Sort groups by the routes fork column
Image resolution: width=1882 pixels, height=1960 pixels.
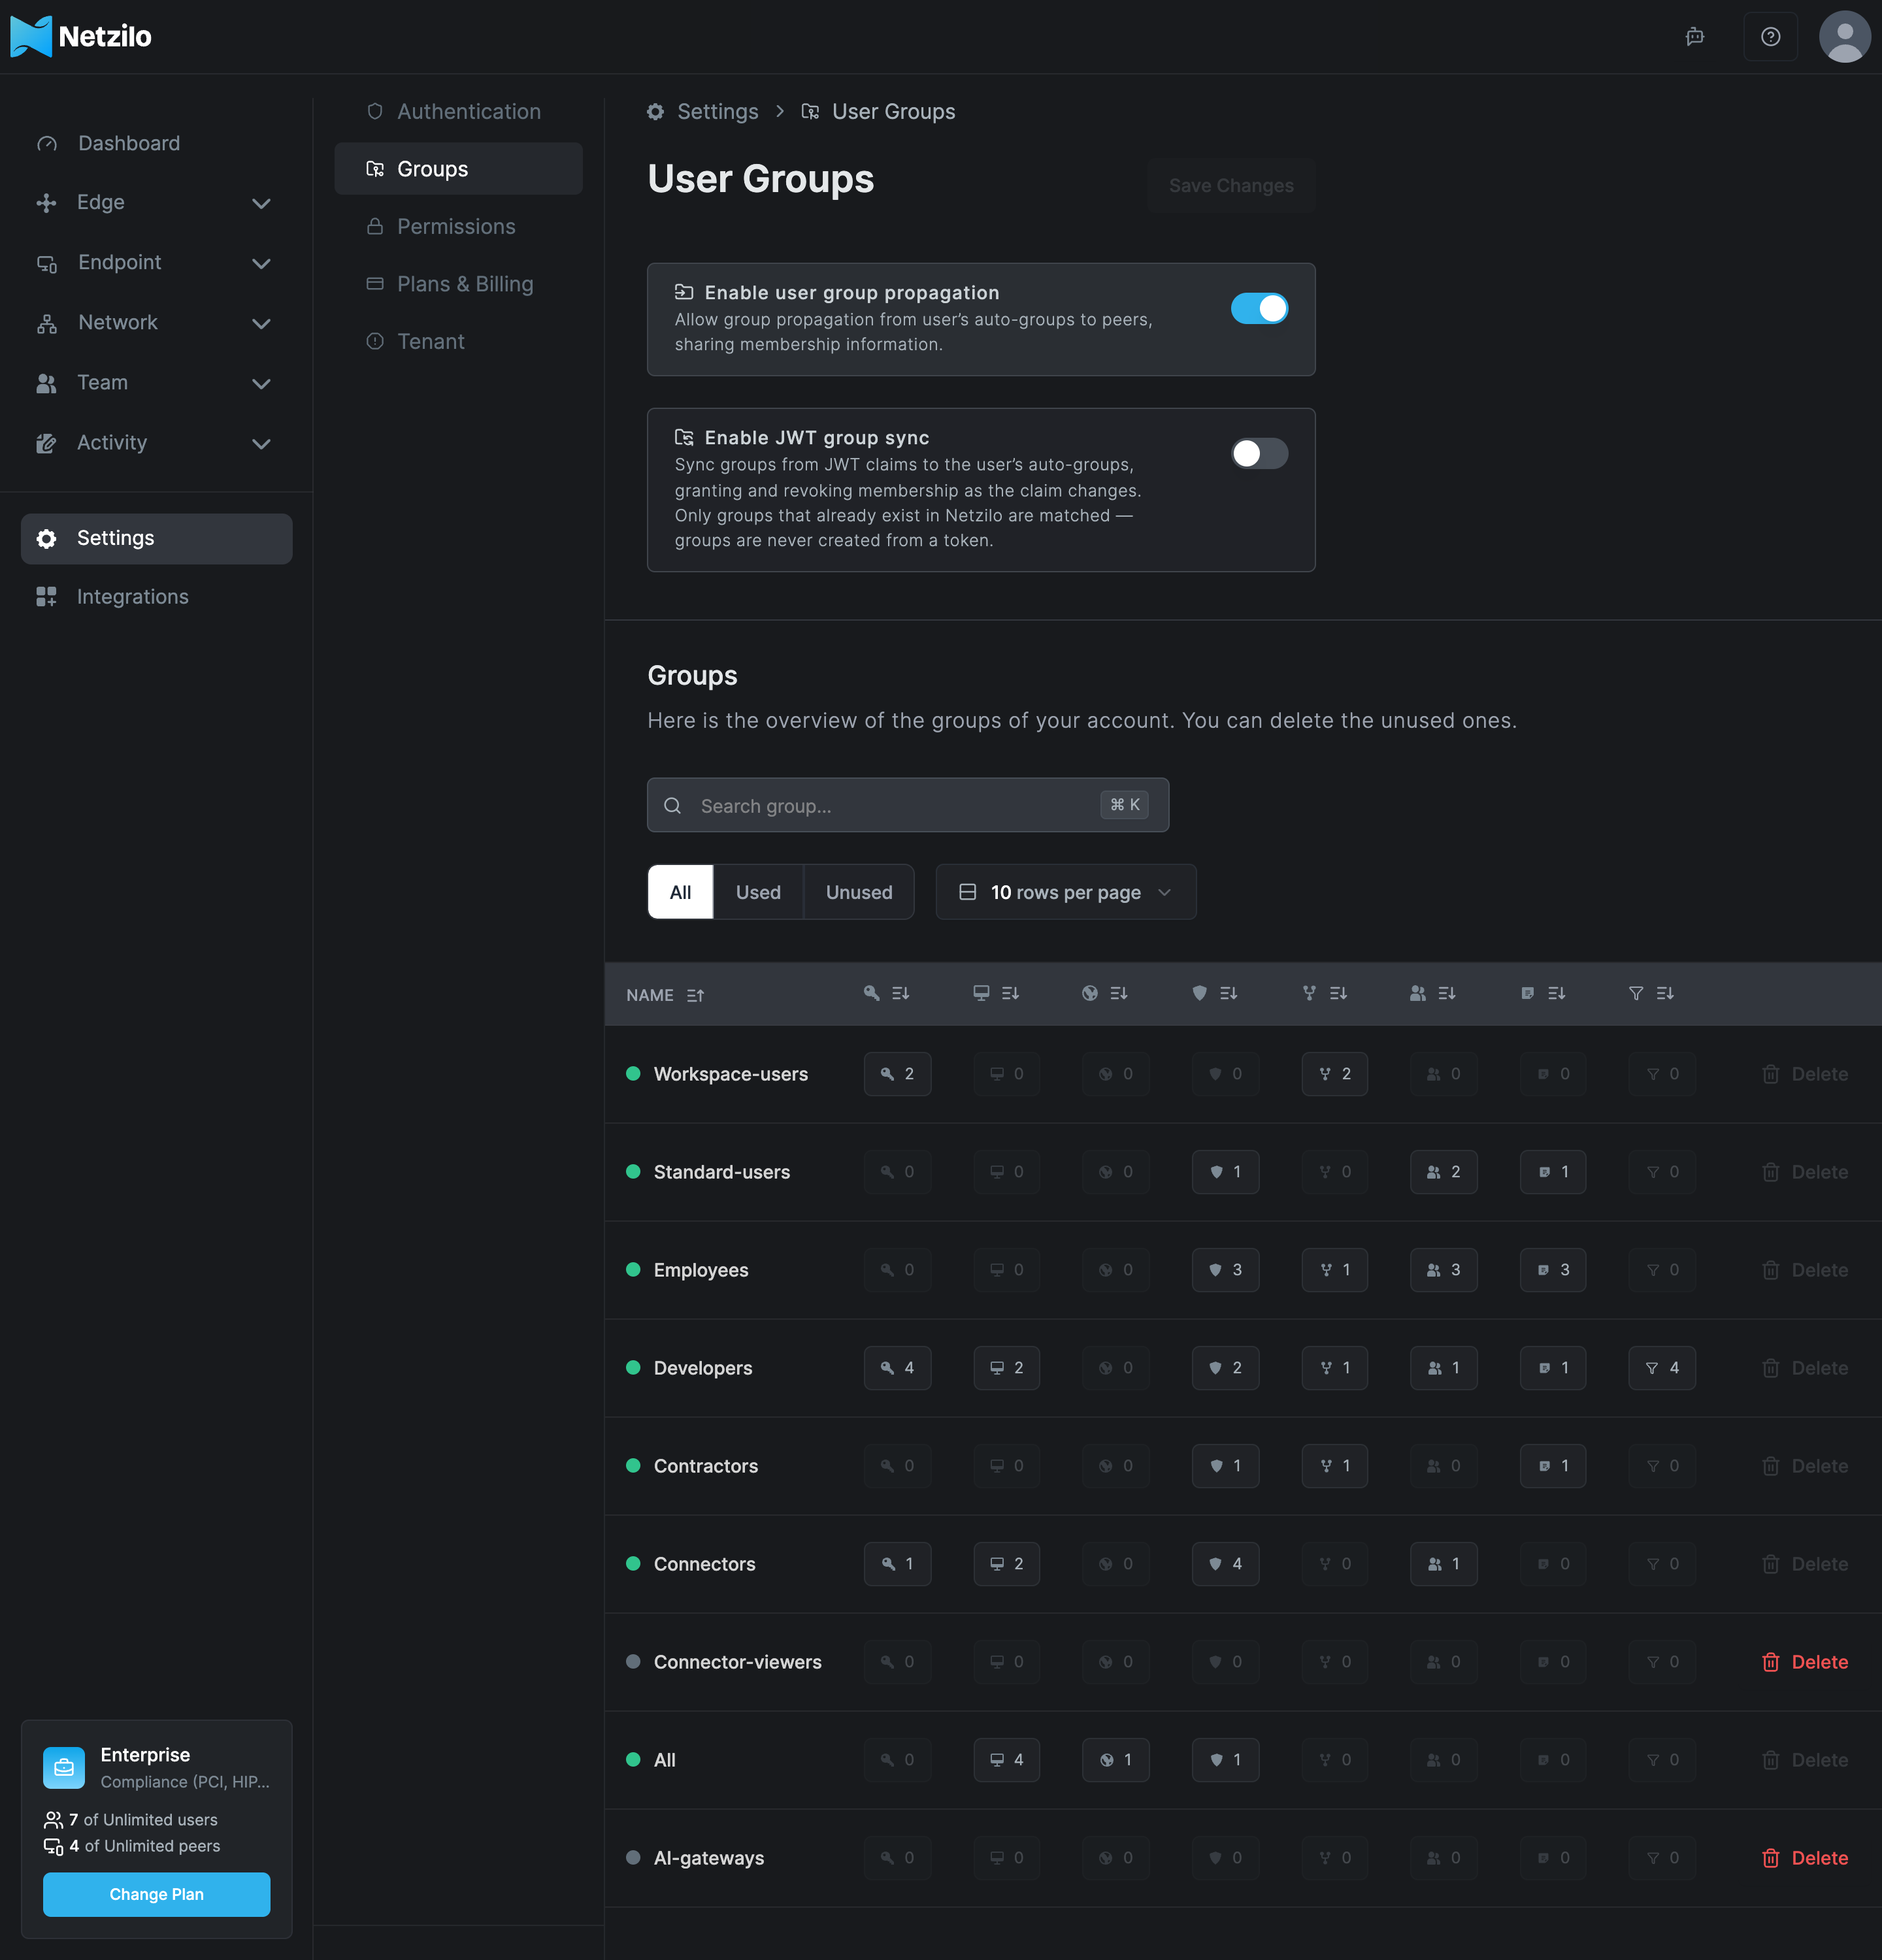pyautogui.click(x=1325, y=993)
